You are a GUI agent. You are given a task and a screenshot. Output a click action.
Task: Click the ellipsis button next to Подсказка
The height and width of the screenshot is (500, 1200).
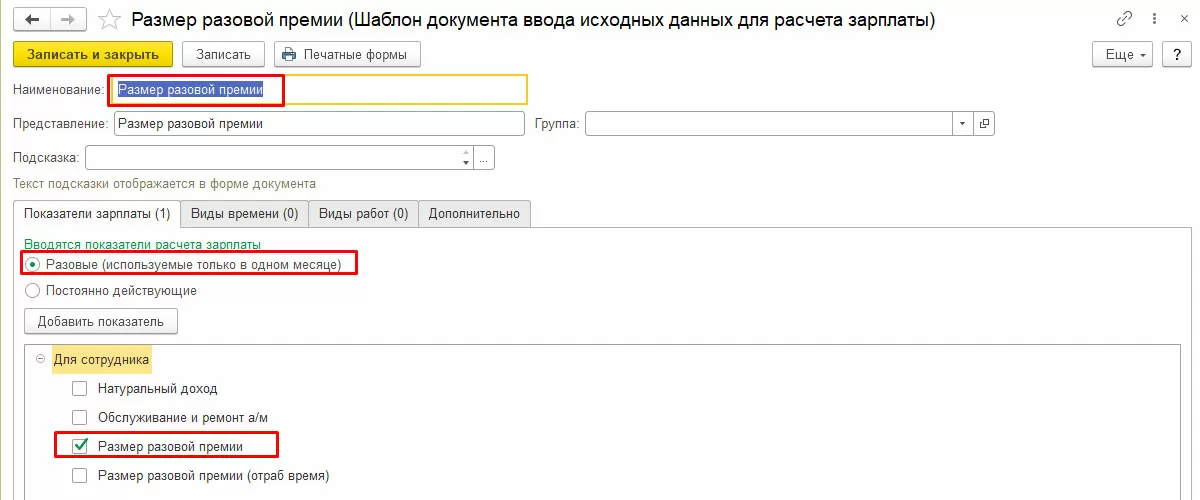(x=485, y=158)
